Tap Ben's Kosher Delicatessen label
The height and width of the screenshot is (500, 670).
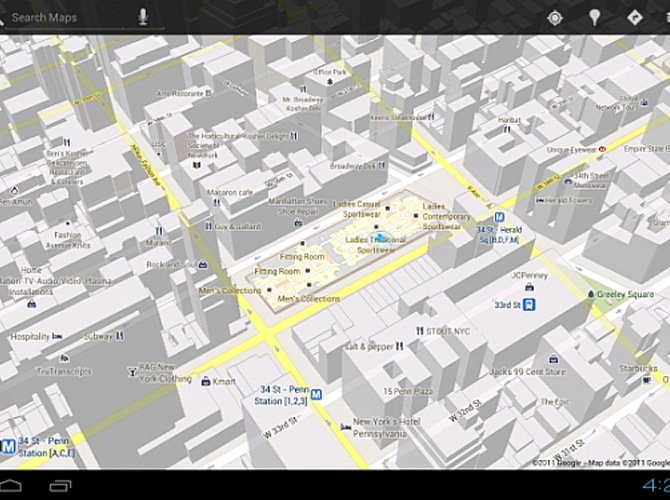(x=67, y=168)
